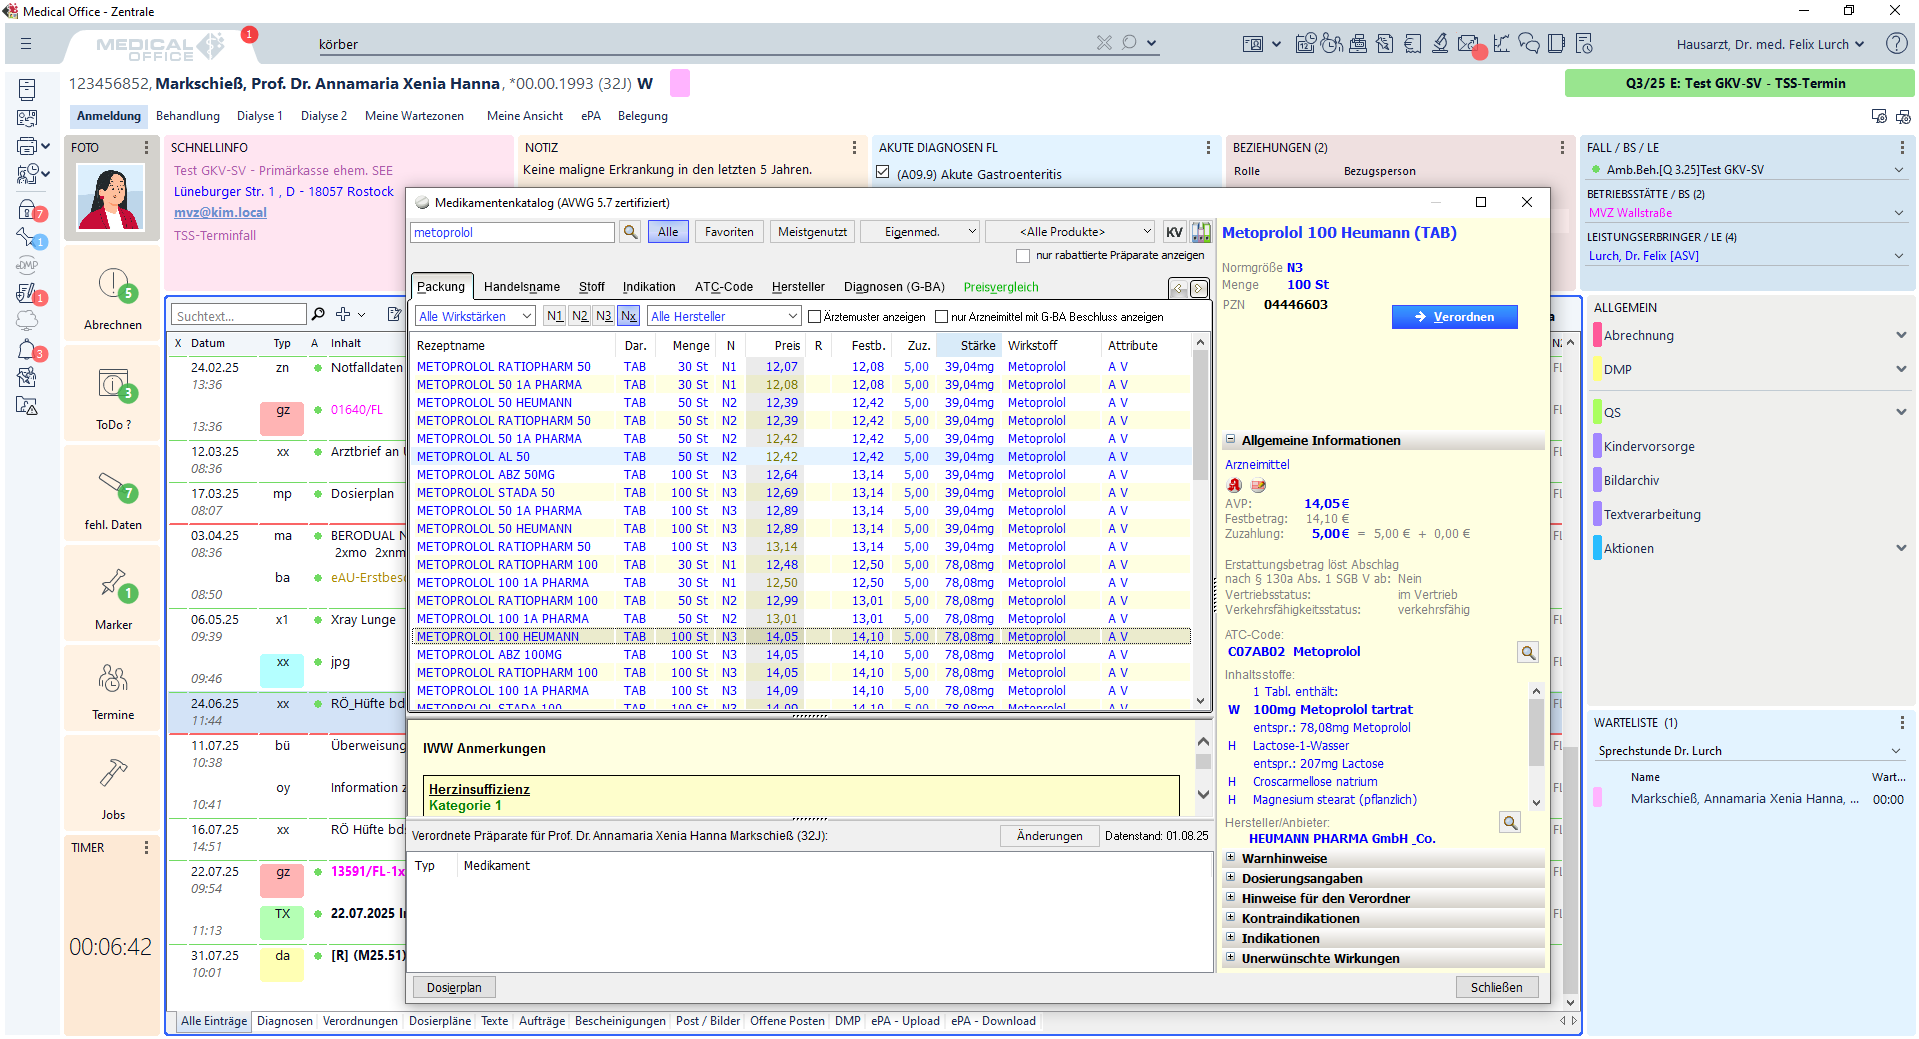Expand the Warnhinweise section
The image size is (1919, 1039).
(x=1231, y=858)
